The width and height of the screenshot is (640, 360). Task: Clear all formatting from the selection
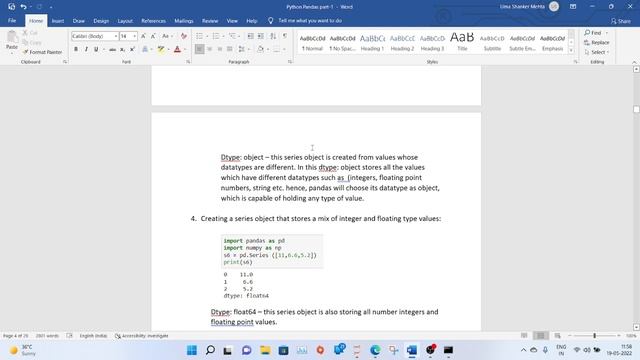tap(184, 36)
